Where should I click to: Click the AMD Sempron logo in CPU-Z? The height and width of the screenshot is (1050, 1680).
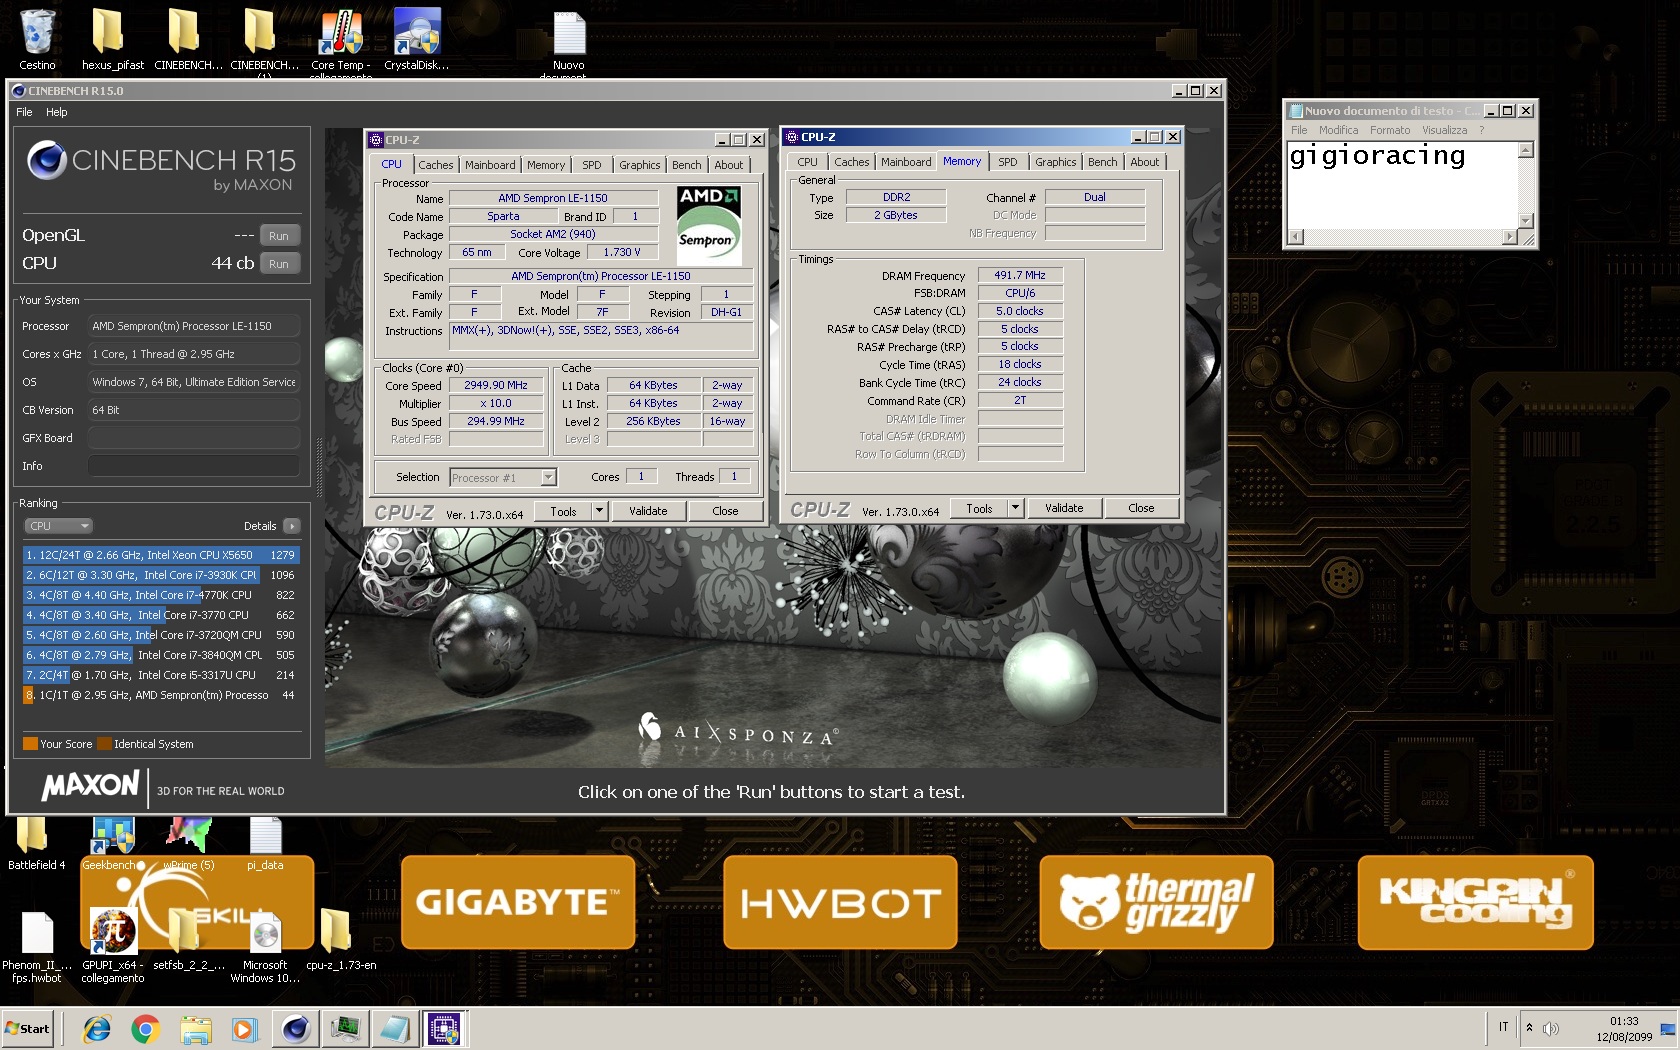(709, 226)
